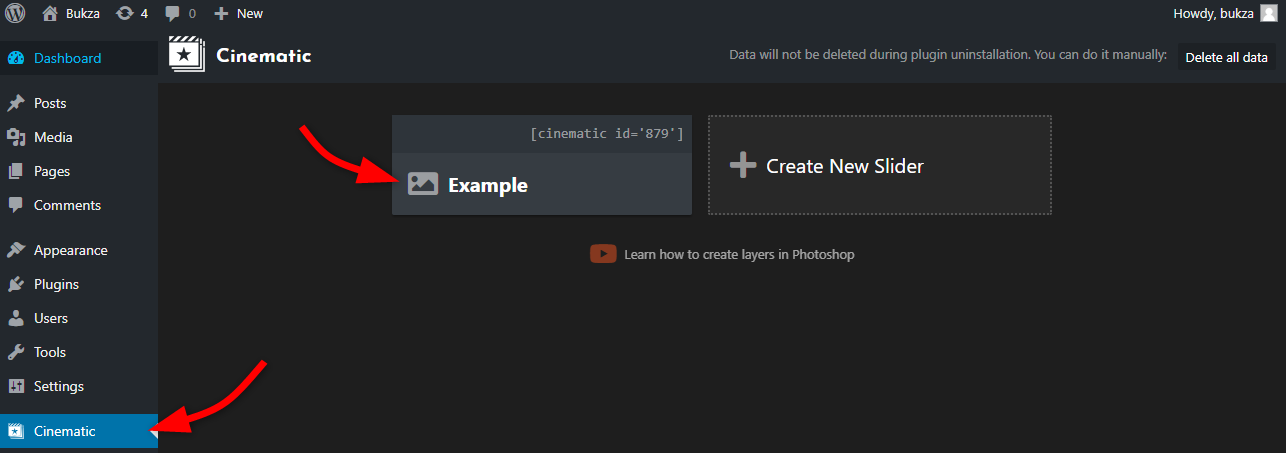Click the WordPress logo icon
1286x453 pixels.
coord(15,14)
